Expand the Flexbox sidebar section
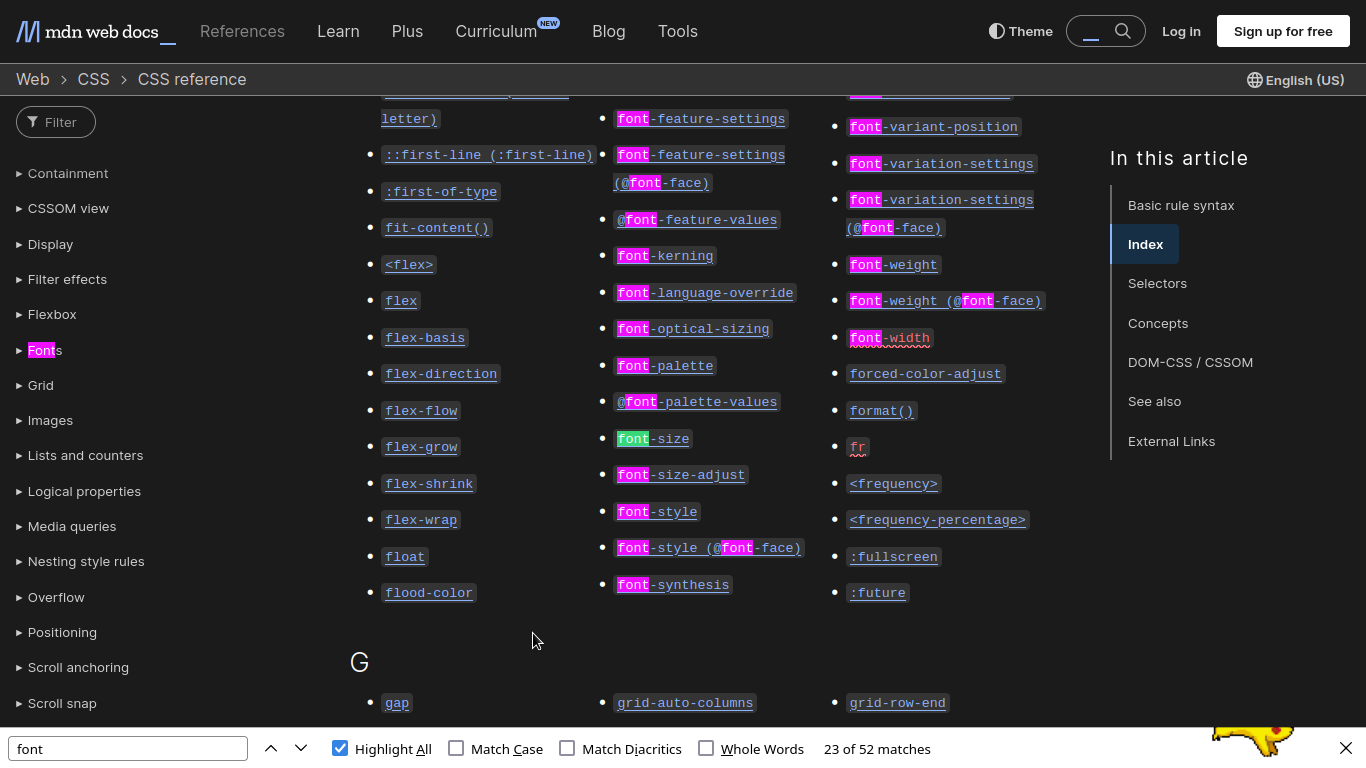1366x768 pixels. [52, 315]
